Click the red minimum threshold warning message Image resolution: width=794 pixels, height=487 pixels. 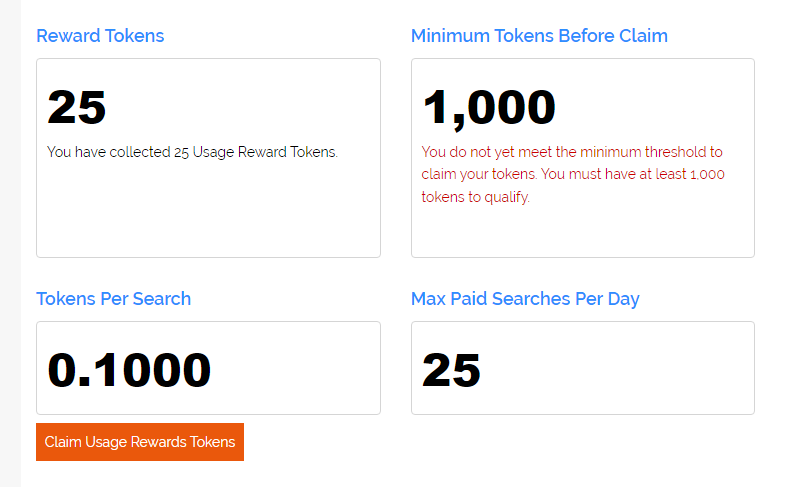click(573, 174)
